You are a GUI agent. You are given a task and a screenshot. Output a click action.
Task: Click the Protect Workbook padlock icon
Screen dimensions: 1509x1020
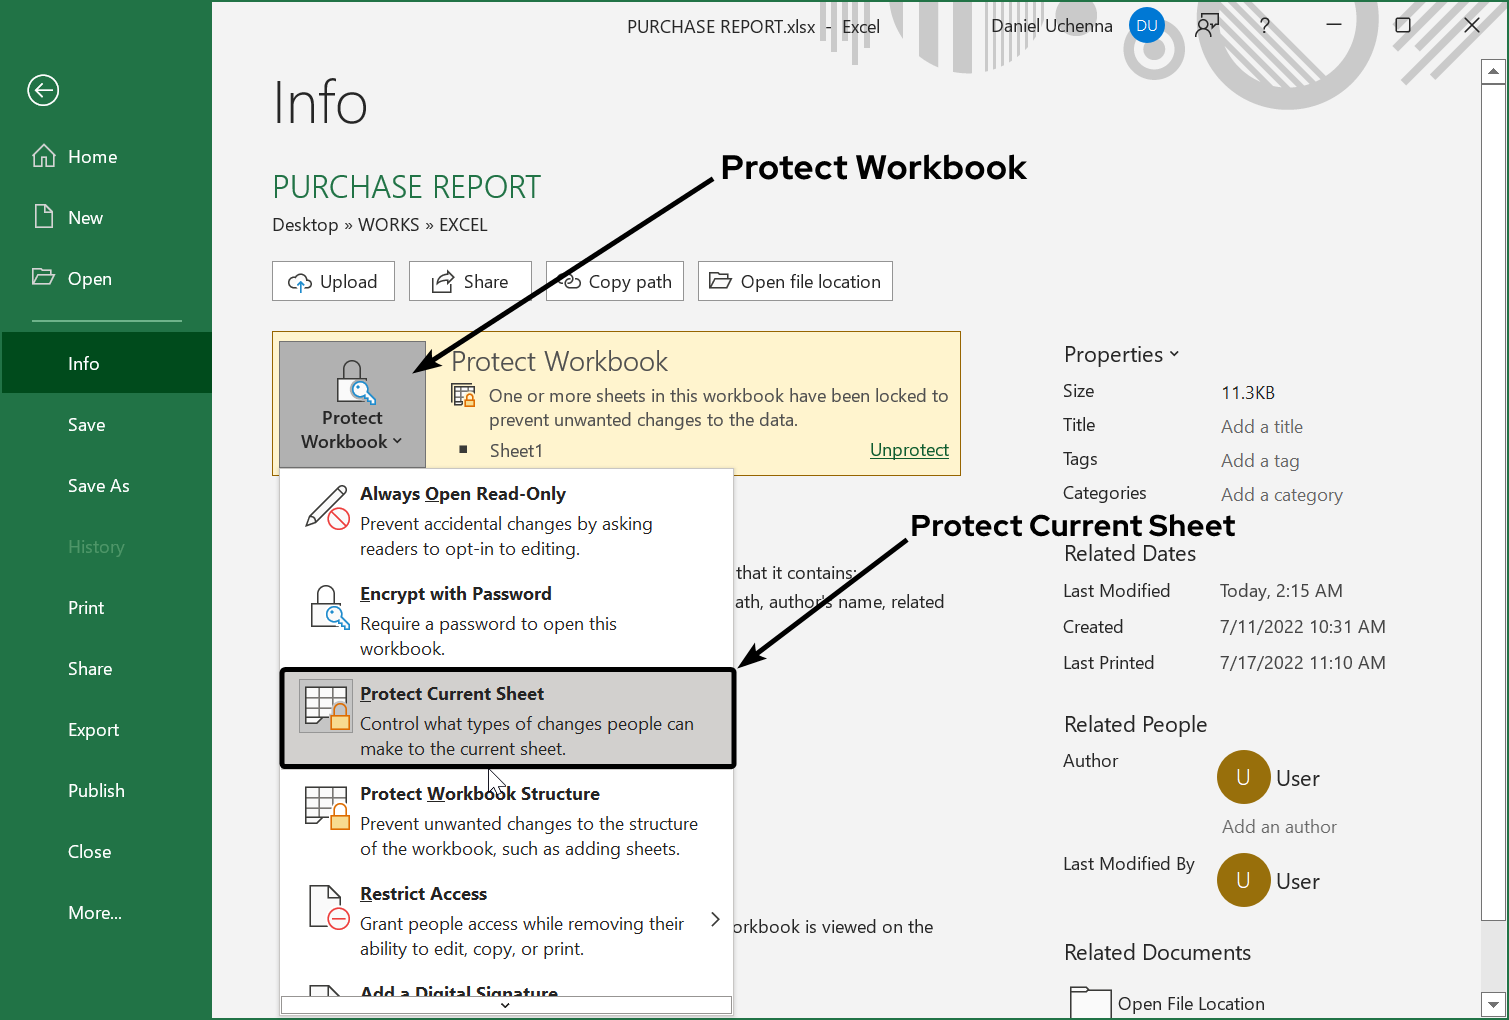click(x=351, y=380)
